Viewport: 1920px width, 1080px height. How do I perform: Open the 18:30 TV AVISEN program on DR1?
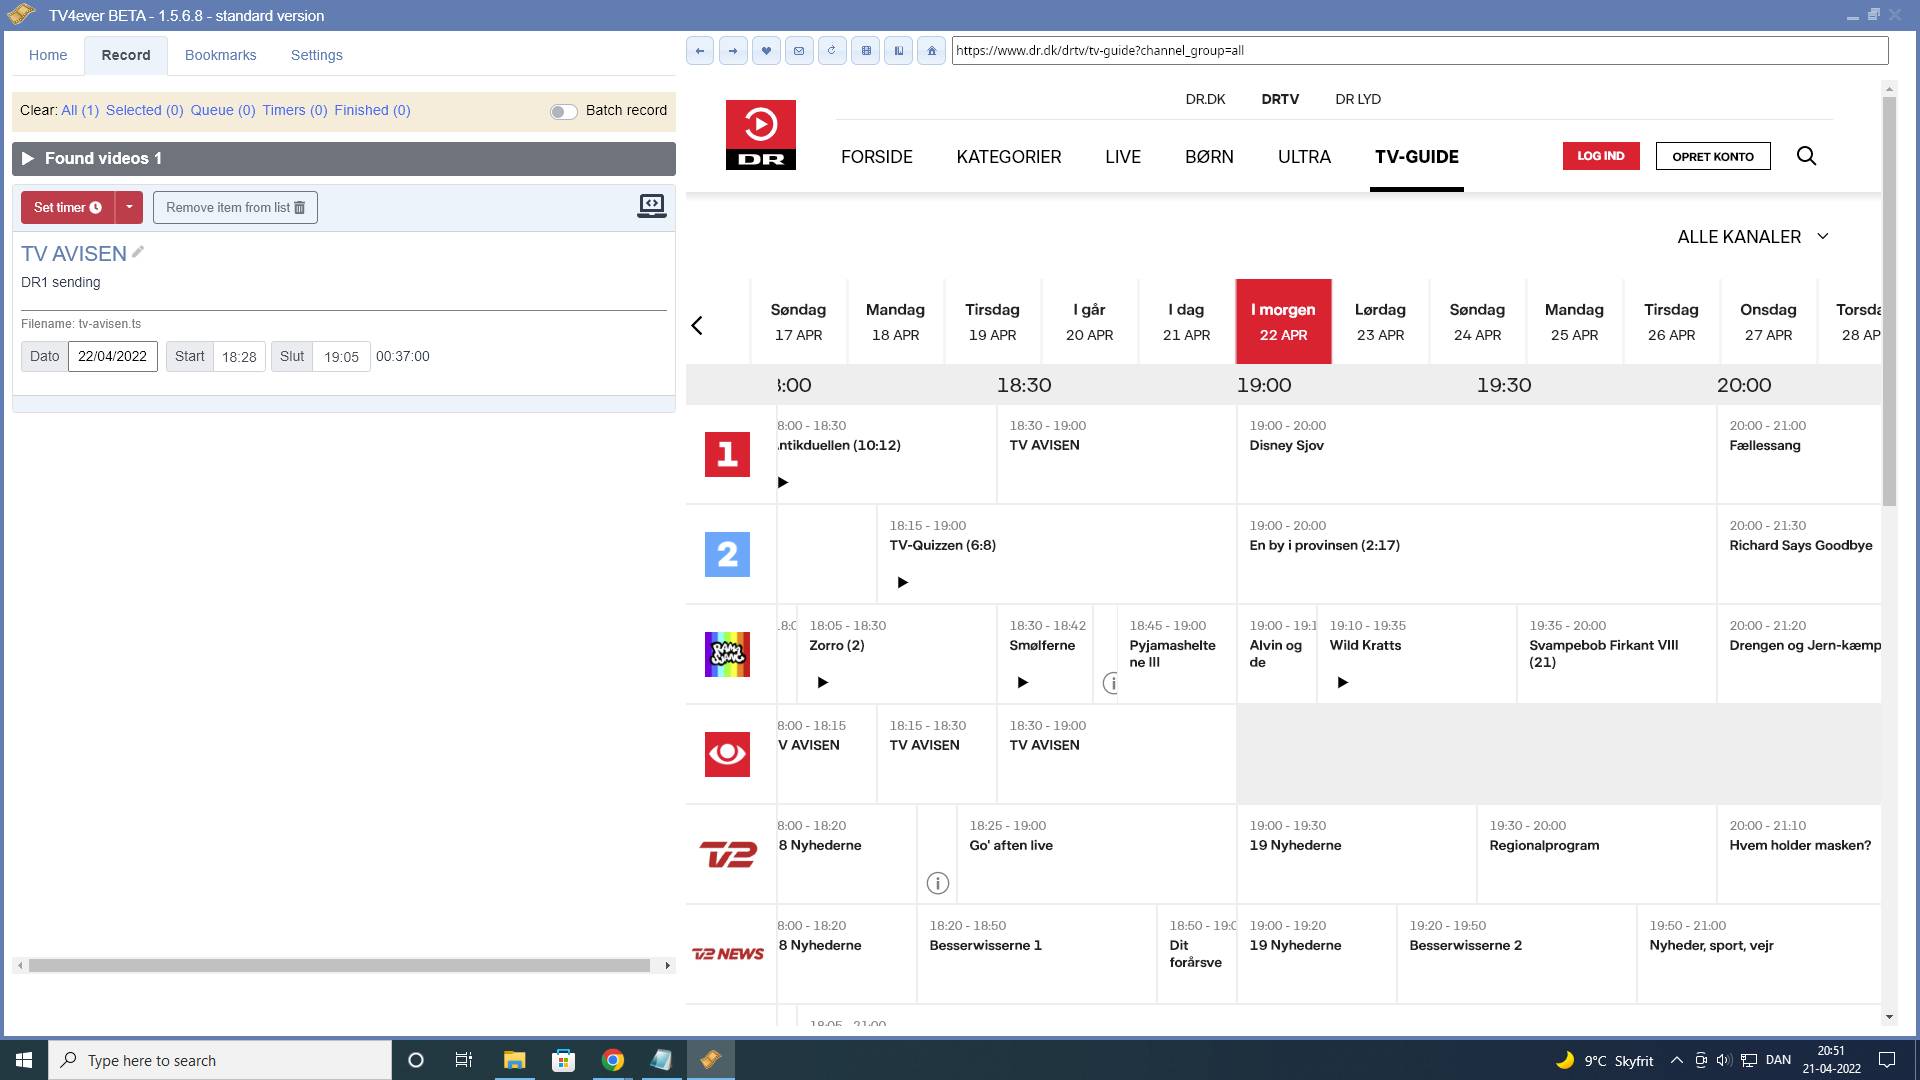point(1116,454)
